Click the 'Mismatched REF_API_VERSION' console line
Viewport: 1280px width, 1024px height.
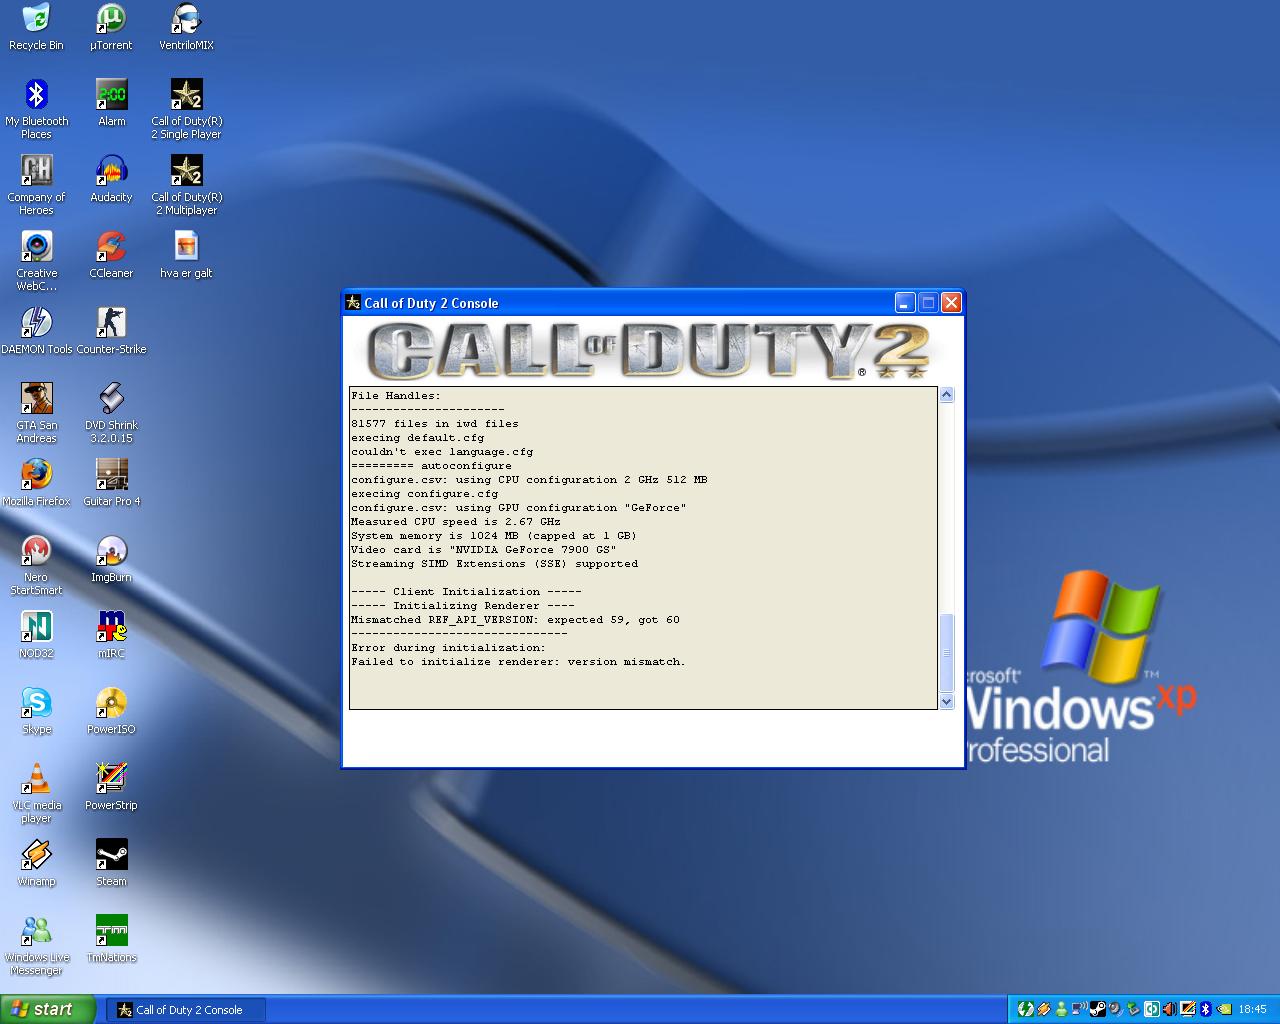(x=515, y=620)
